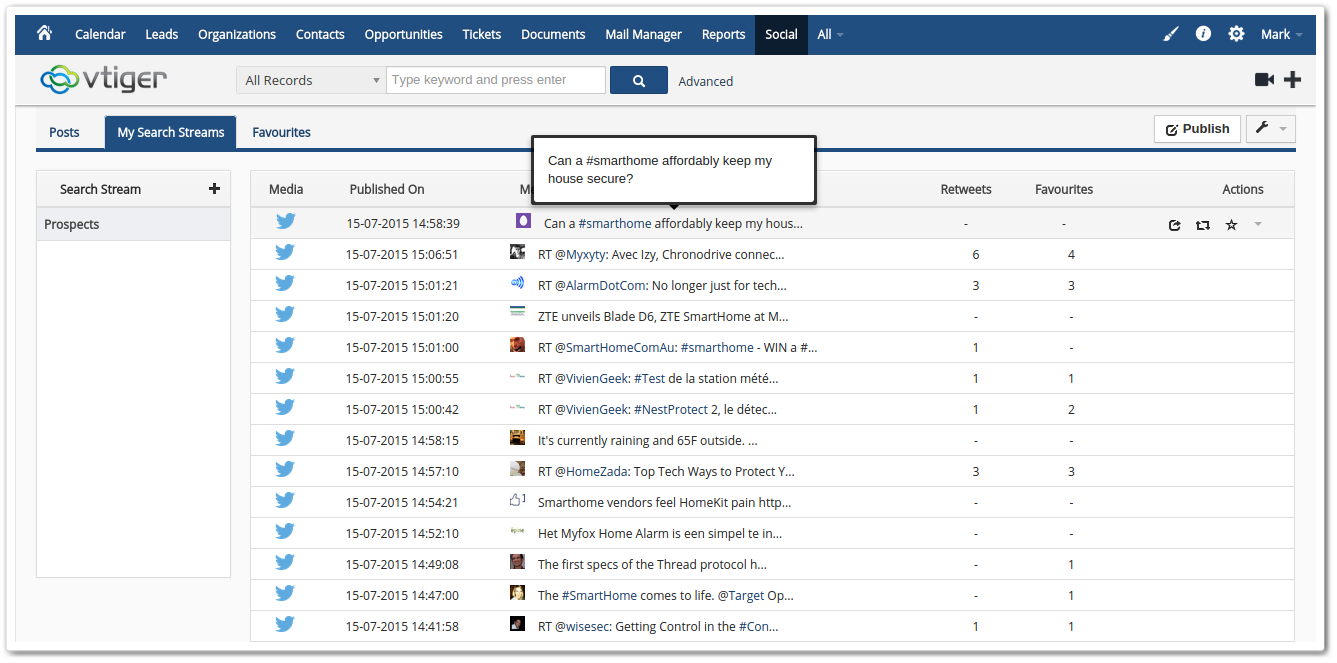This screenshot has width=1337, height=663.
Task: Switch to the Favourites tab
Action: pyautogui.click(x=281, y=131)
